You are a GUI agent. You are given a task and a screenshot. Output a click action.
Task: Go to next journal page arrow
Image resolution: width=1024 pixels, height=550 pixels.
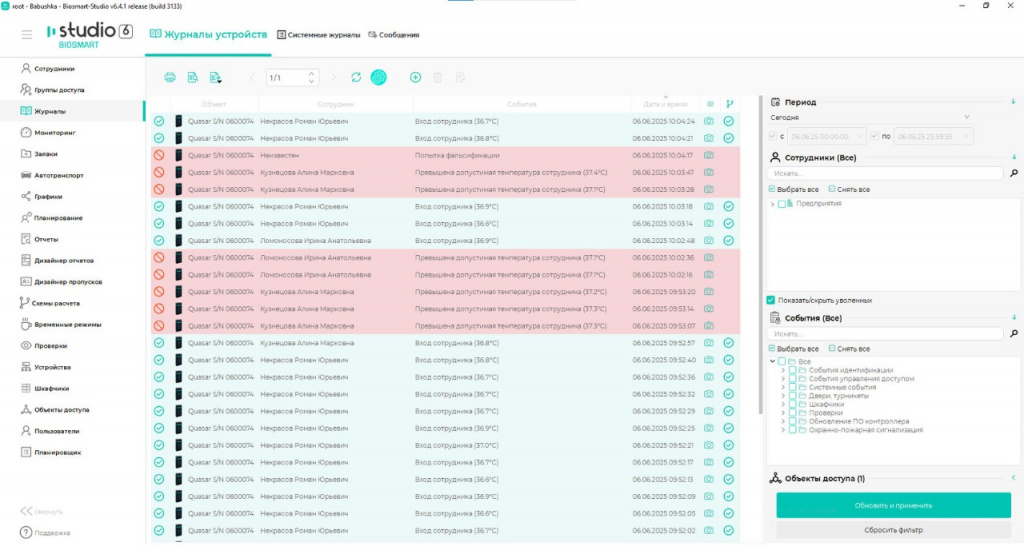coord(333,77)
